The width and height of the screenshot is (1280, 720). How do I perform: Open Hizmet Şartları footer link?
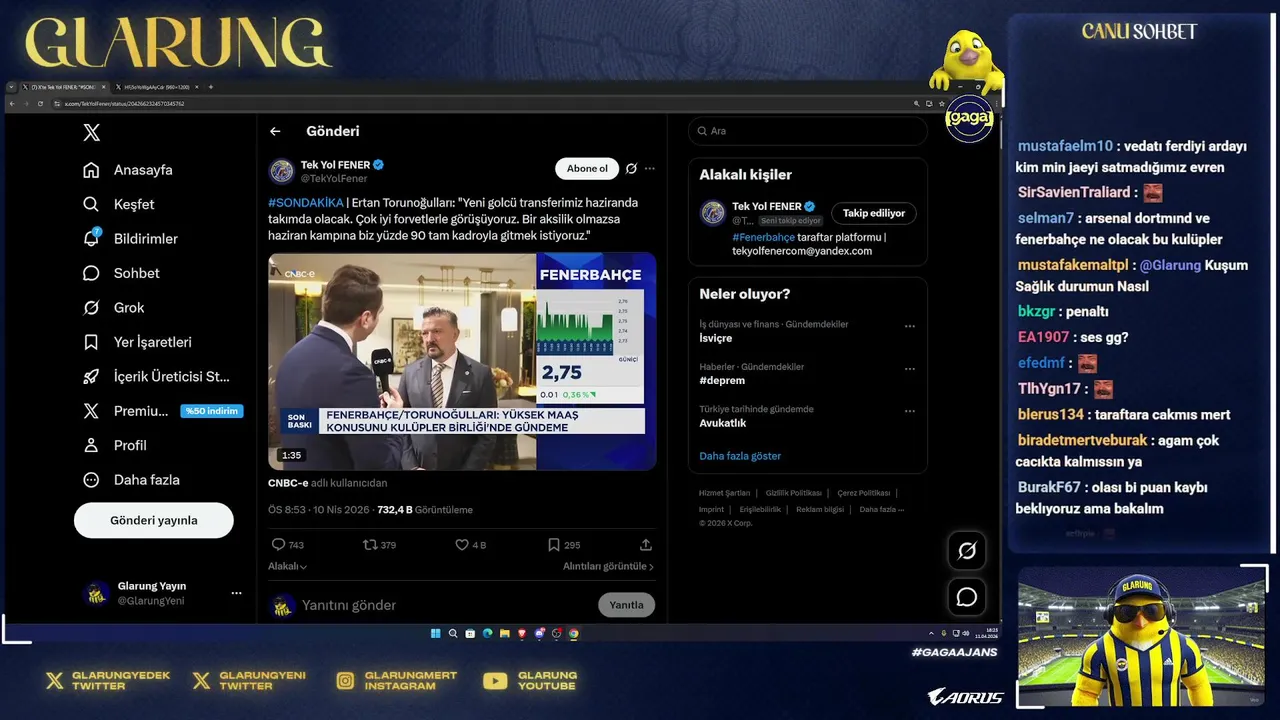point(724,493)
